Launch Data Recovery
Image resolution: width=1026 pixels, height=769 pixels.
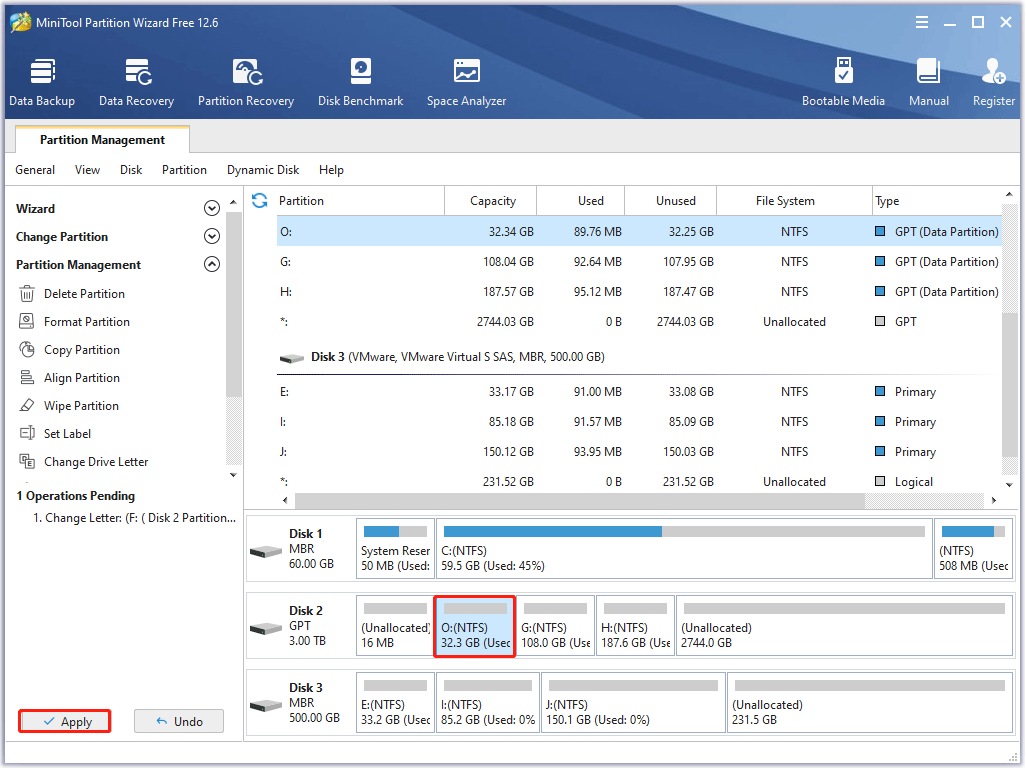coord(136,80)
